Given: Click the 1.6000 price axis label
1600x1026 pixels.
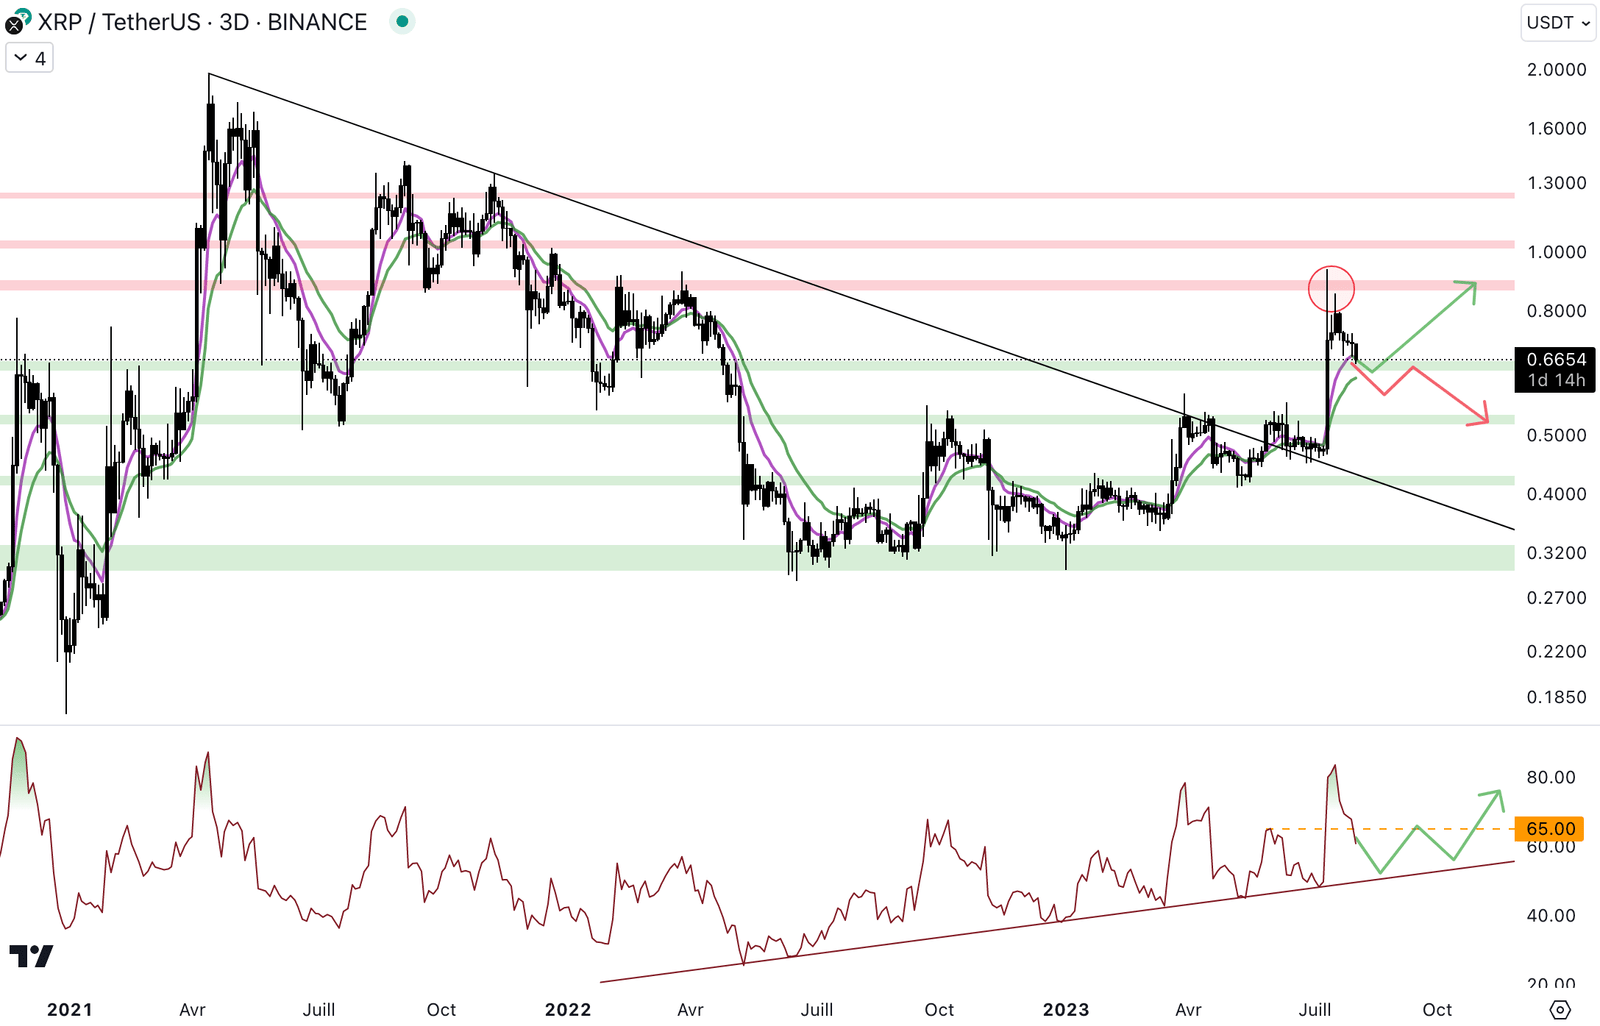Looking at the screenshot, I should click(1557, 128).
